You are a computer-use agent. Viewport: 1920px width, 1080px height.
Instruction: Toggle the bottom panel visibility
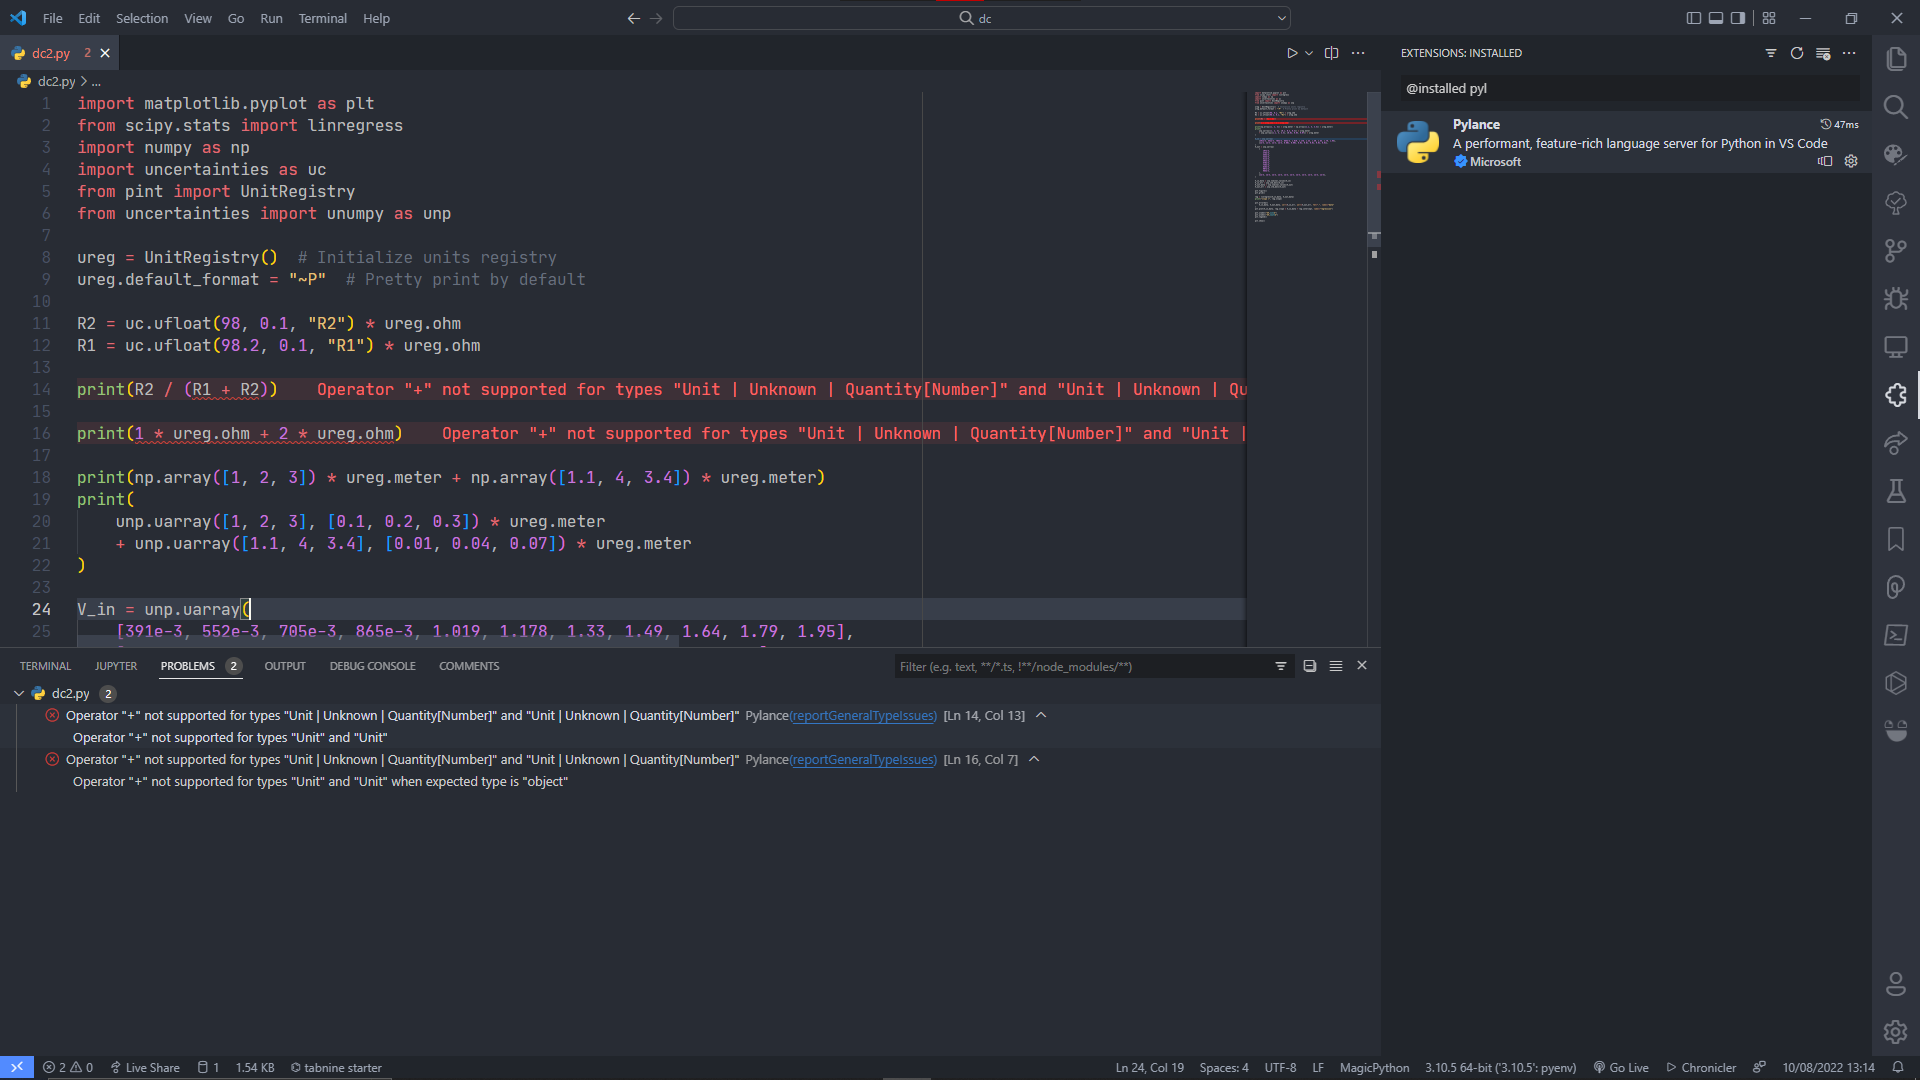tap(1716, 17)
